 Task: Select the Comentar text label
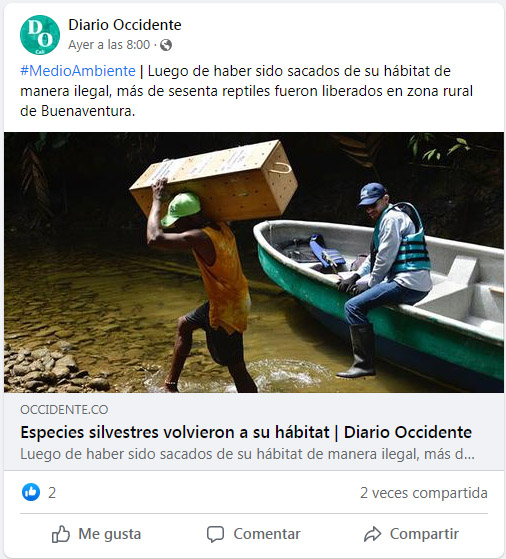pyautogui.click(x=267, y=534)
